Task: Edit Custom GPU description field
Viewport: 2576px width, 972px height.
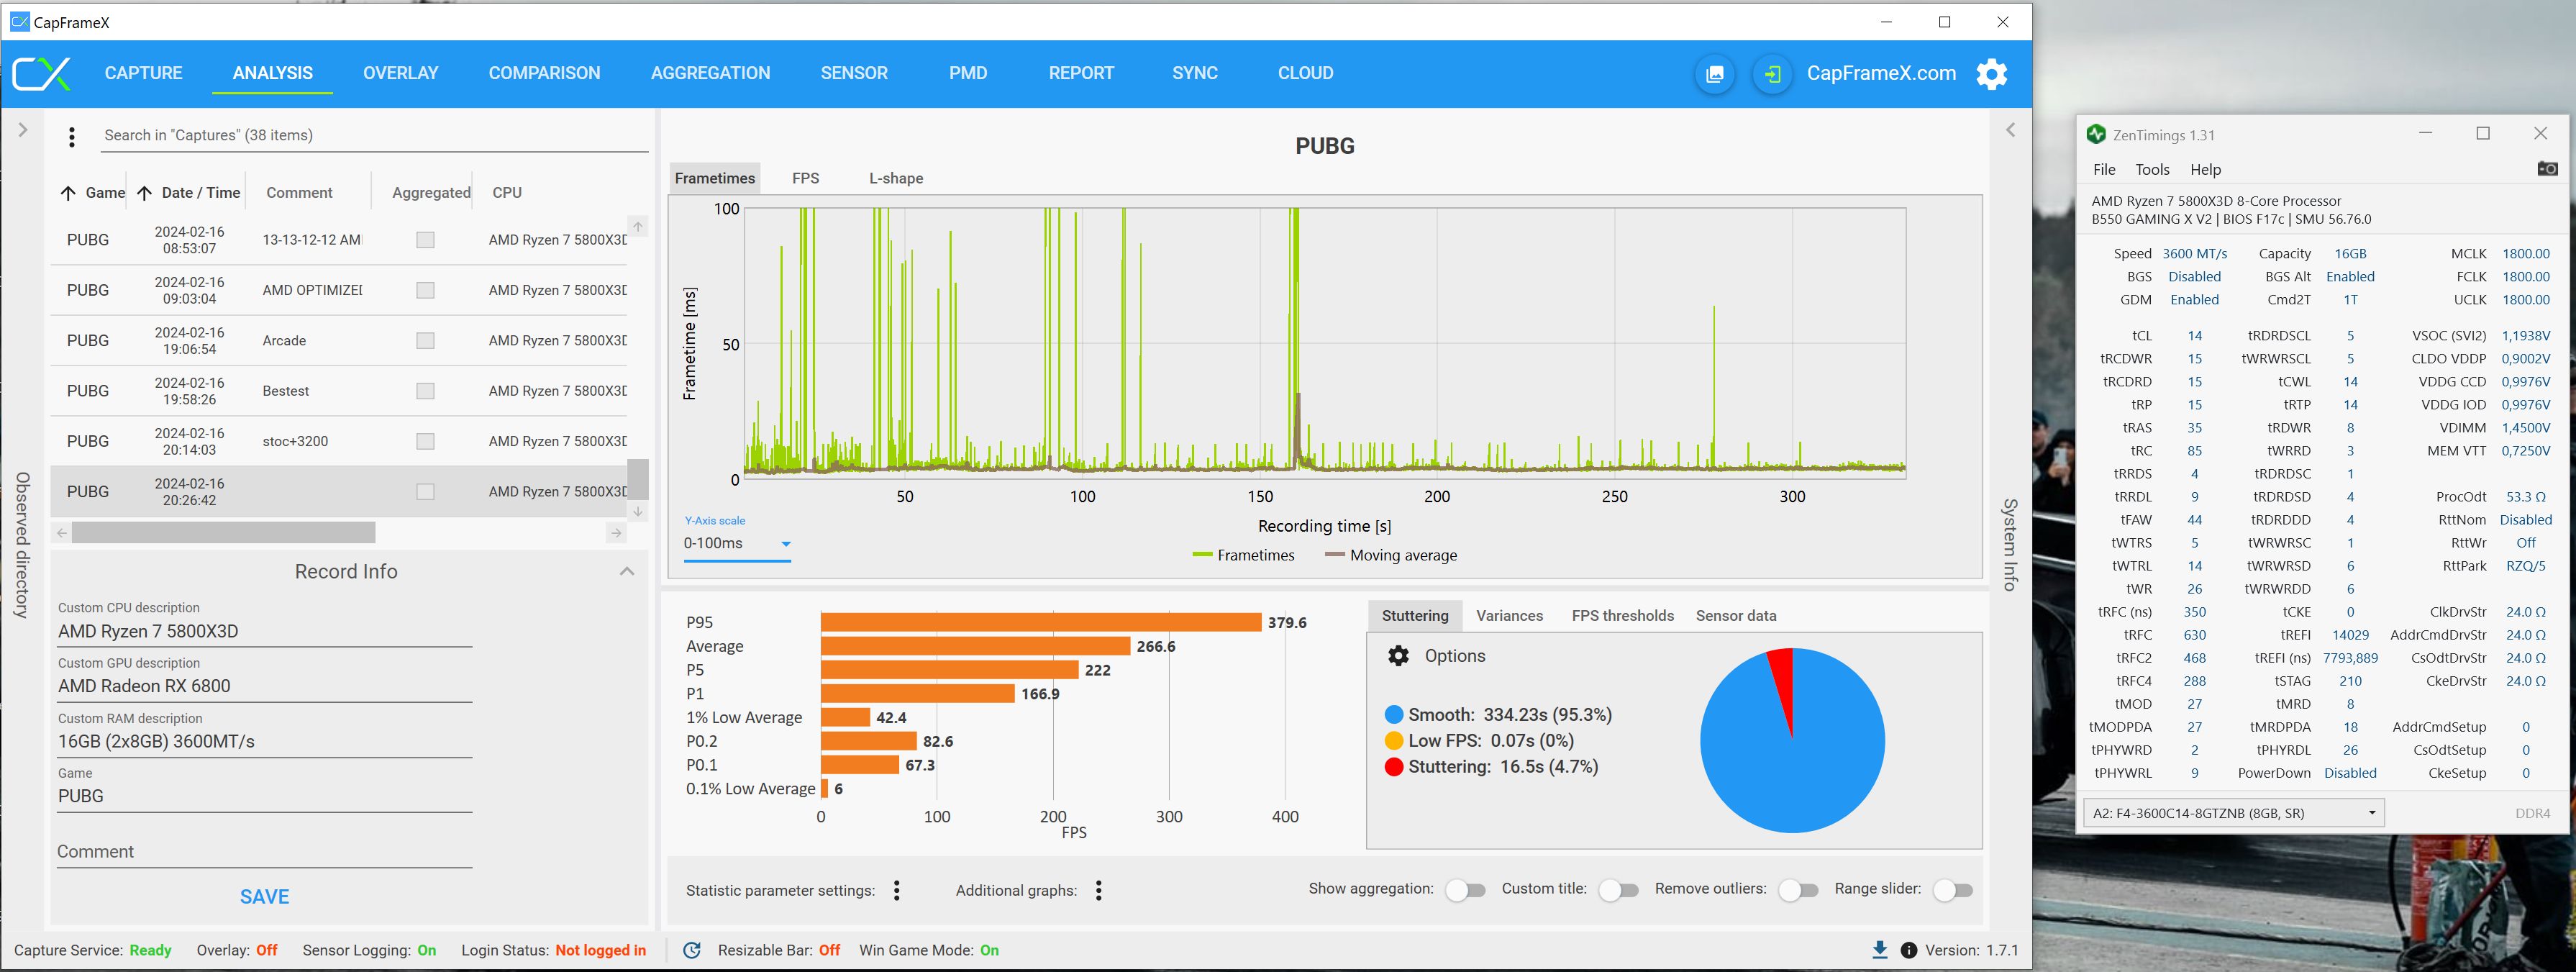Action: [x=264, y=686]
